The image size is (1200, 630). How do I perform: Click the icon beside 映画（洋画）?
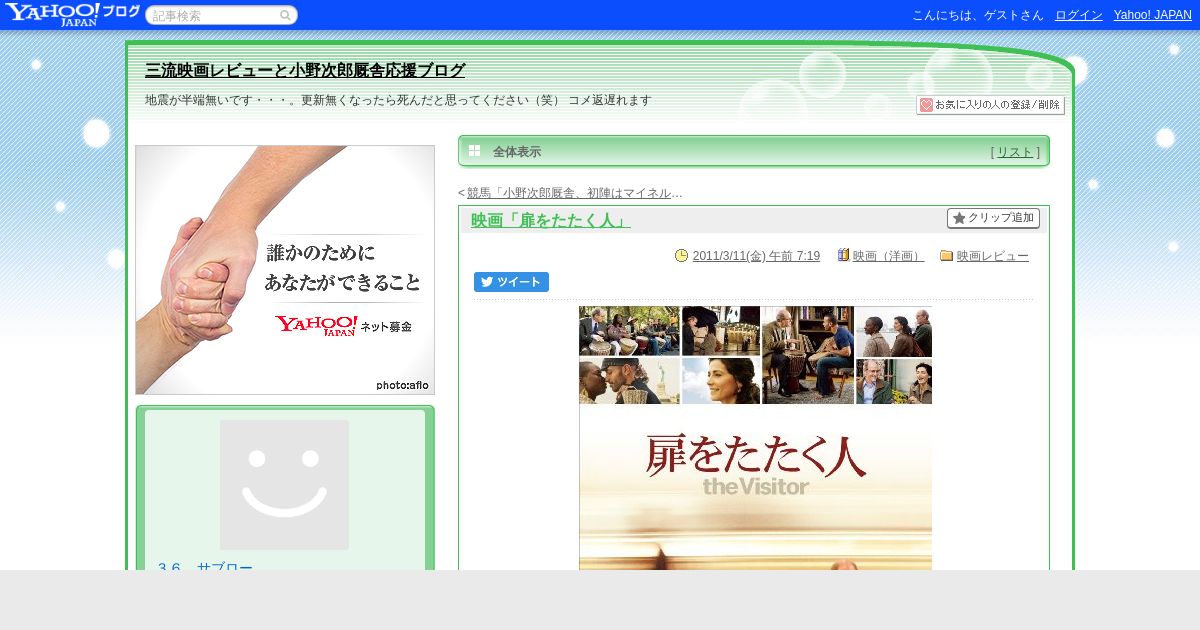844,255
